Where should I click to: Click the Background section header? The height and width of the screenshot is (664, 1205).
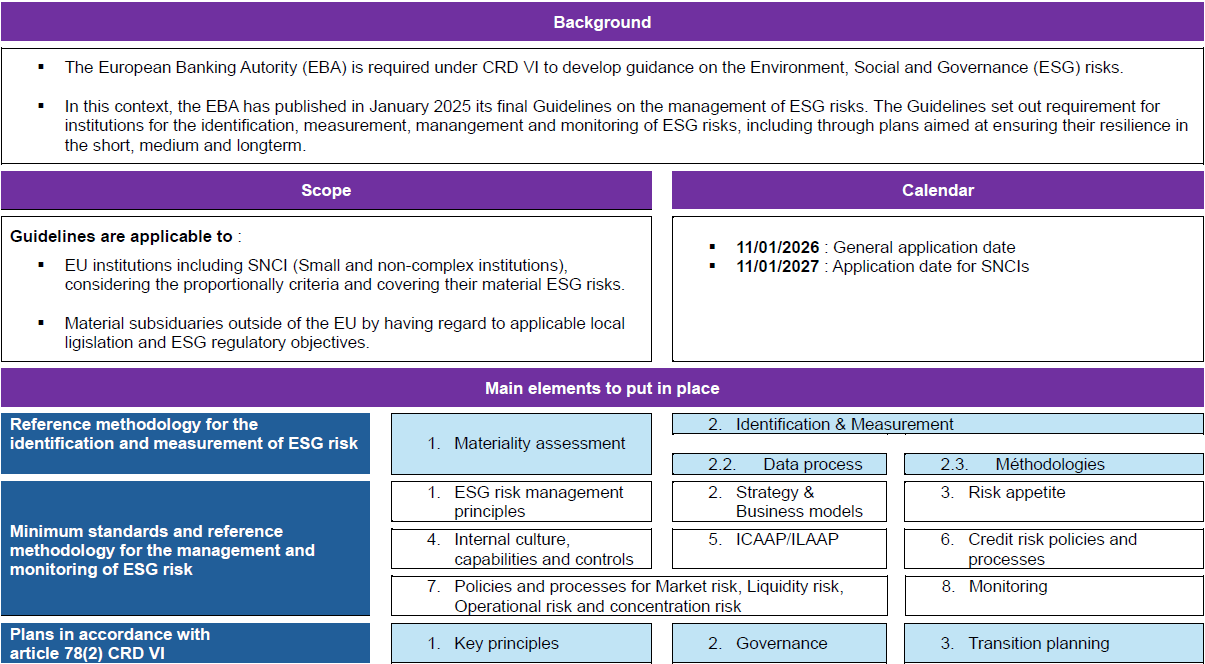pos(602,22)
